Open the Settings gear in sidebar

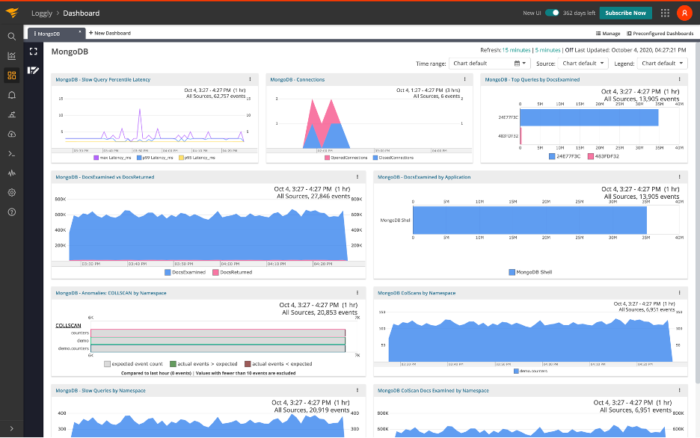(x=11, y=192)
